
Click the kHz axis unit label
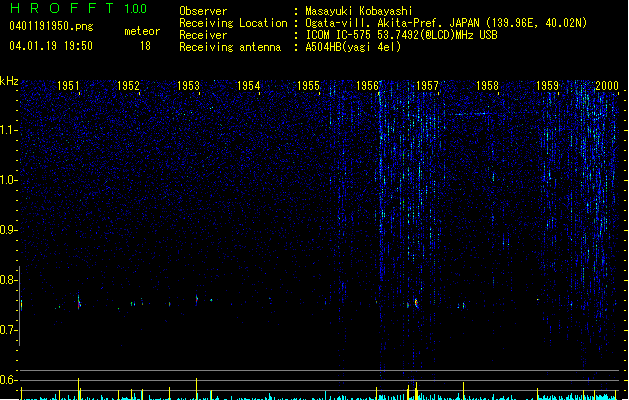[x=9, y=81]
